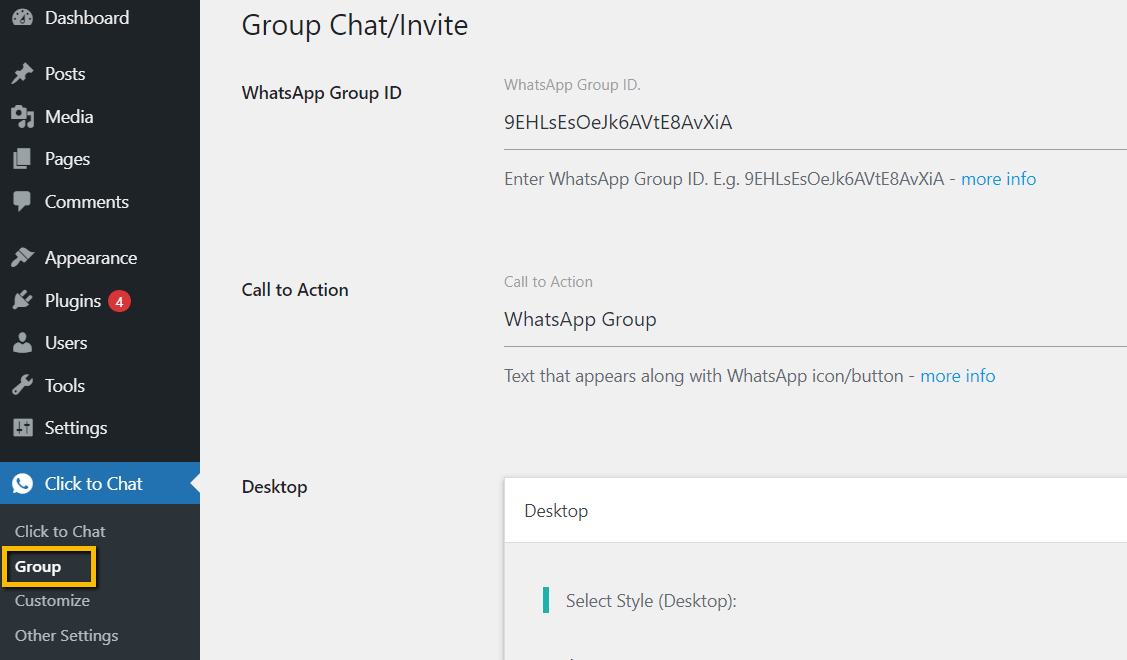This screenshot has height=660, width=1127.
Task: Open more info link for Group ID
Action: tap(998, 178)
